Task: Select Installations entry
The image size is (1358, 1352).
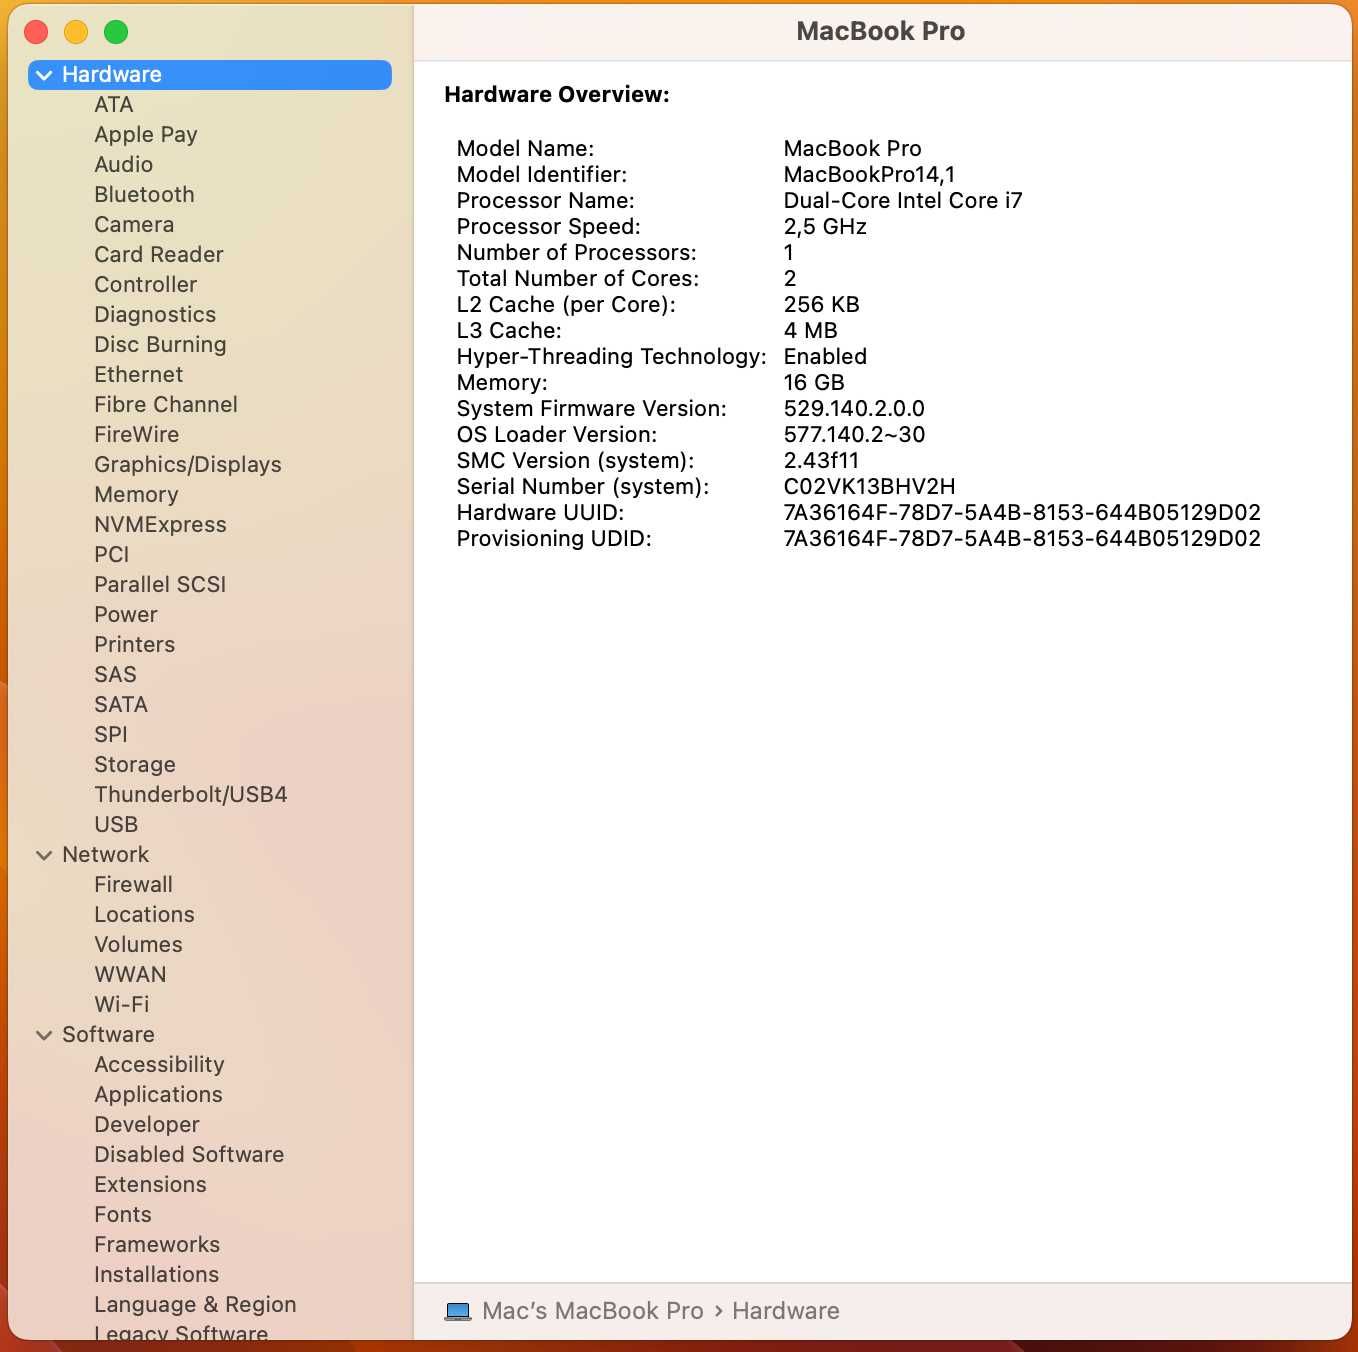Action: (156, 1275)
